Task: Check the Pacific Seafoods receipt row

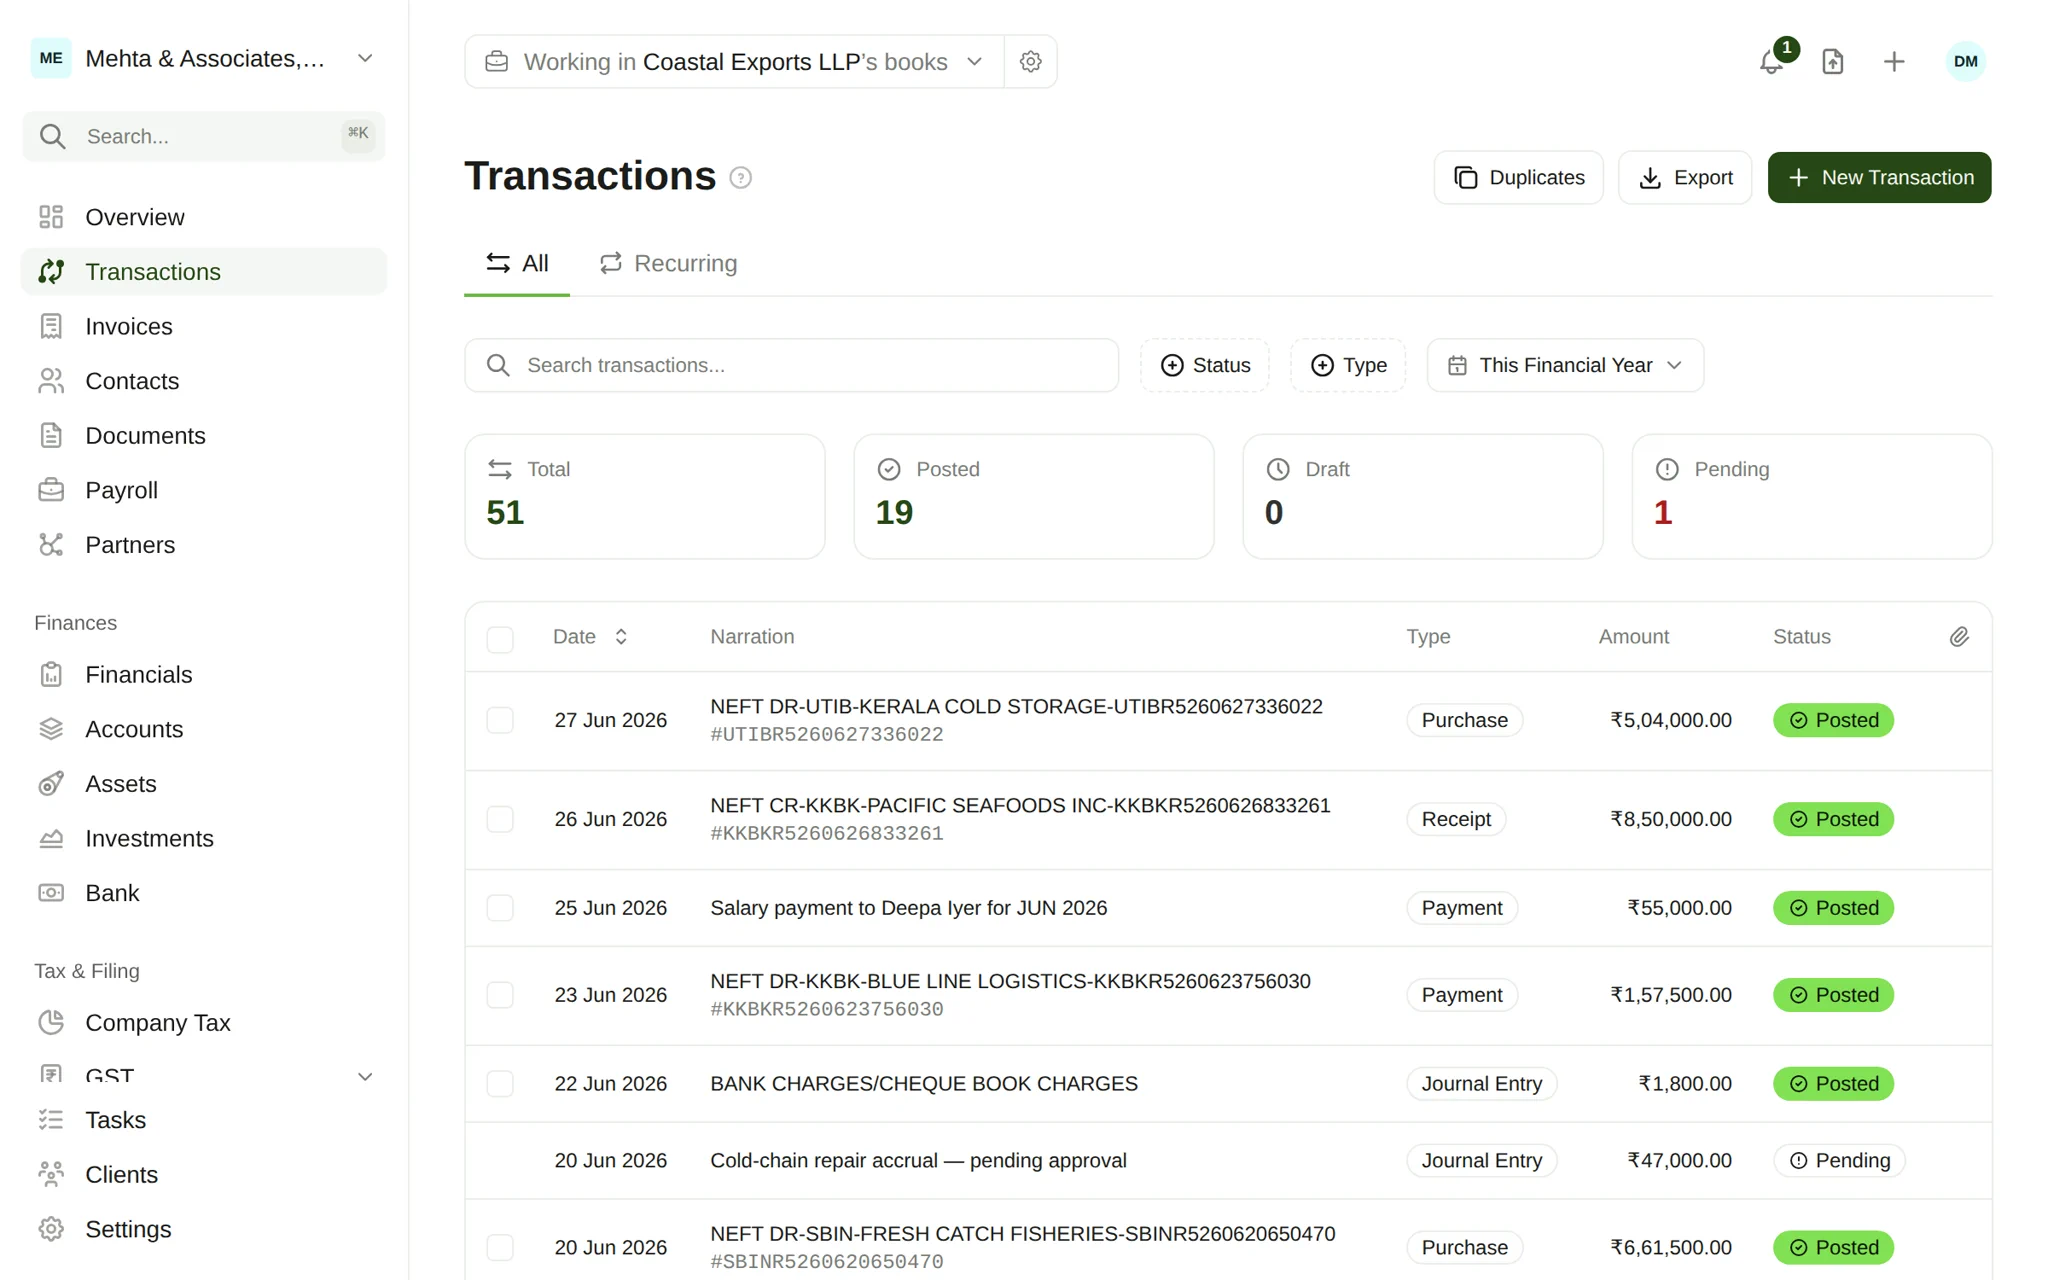Action: tap(500, 819)
